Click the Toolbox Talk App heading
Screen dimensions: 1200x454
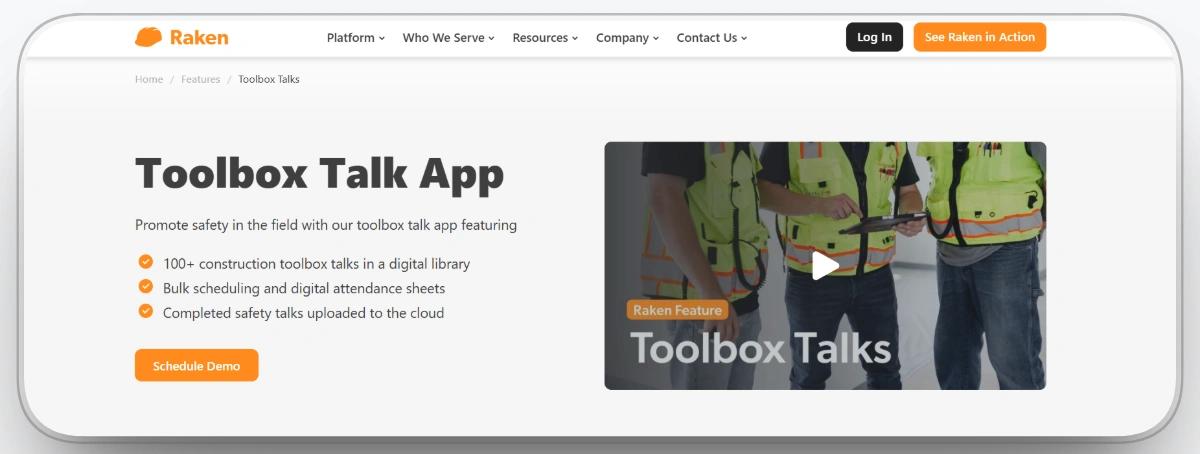tap(319, 174)
